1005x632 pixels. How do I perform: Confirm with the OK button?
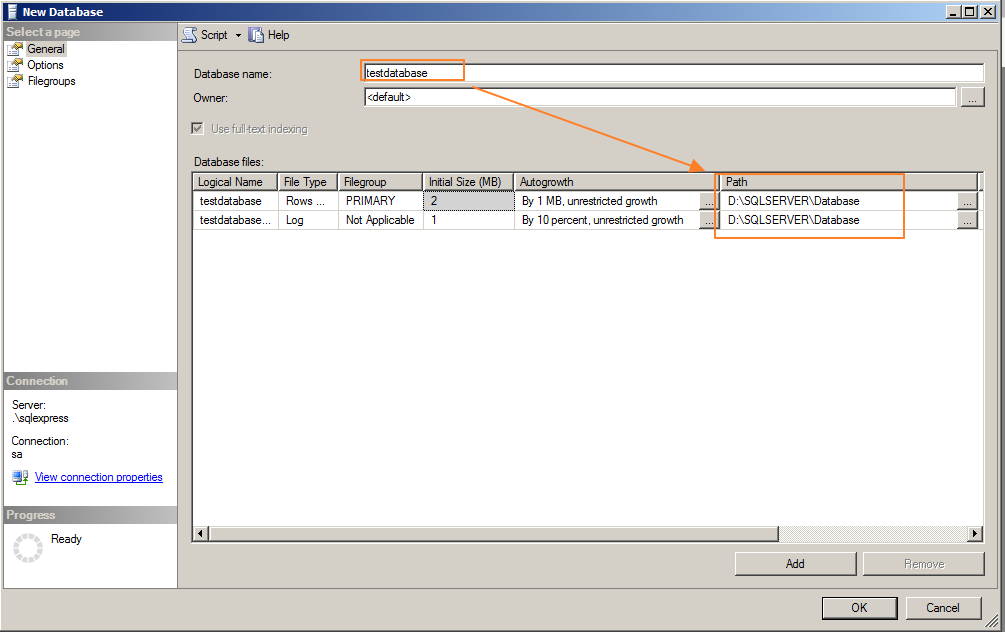pyautogui.click(x=859, y=607)
